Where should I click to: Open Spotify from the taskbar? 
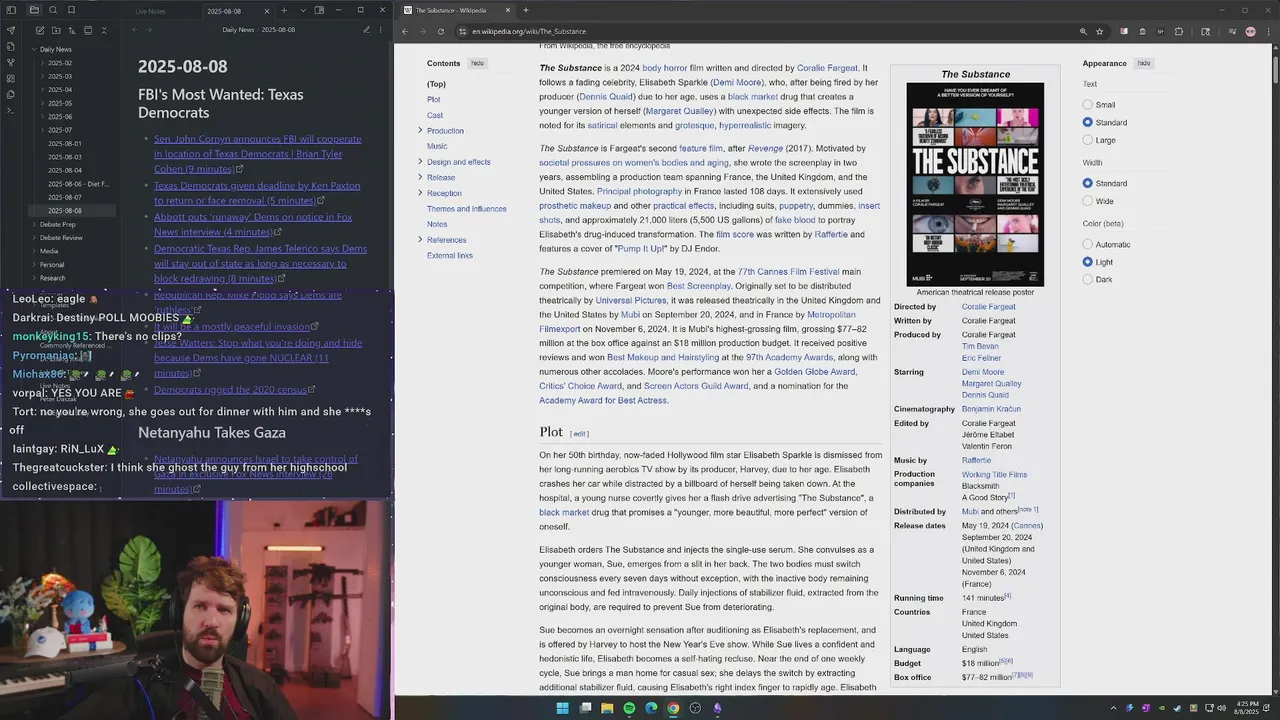[629, 708]
